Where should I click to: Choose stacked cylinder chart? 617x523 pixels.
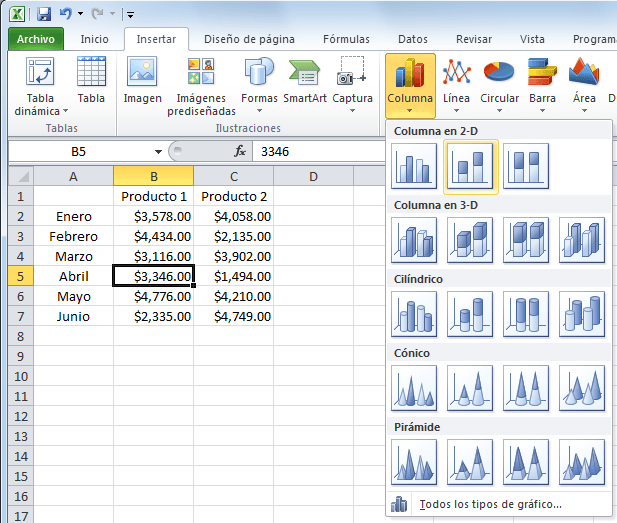[470, 314]
